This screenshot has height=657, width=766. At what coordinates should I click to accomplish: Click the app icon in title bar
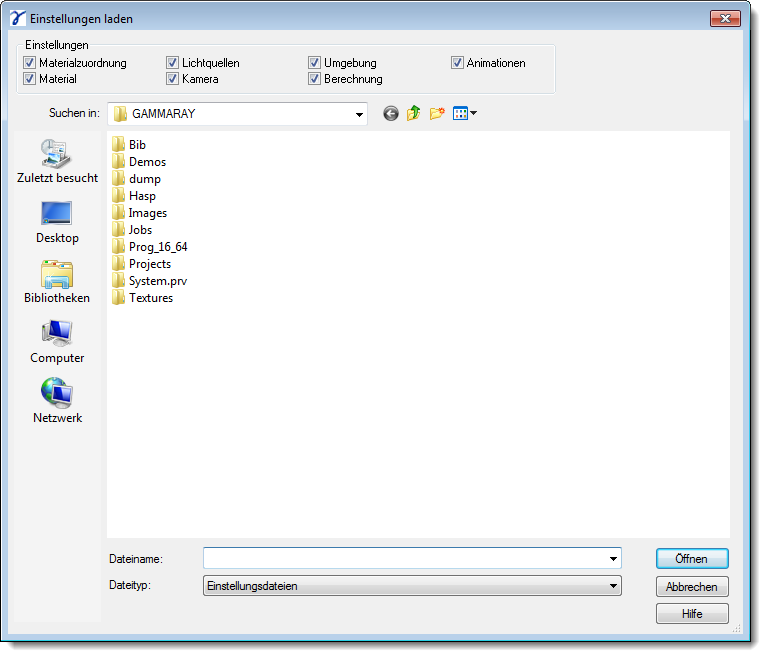[x=18, y=18]
